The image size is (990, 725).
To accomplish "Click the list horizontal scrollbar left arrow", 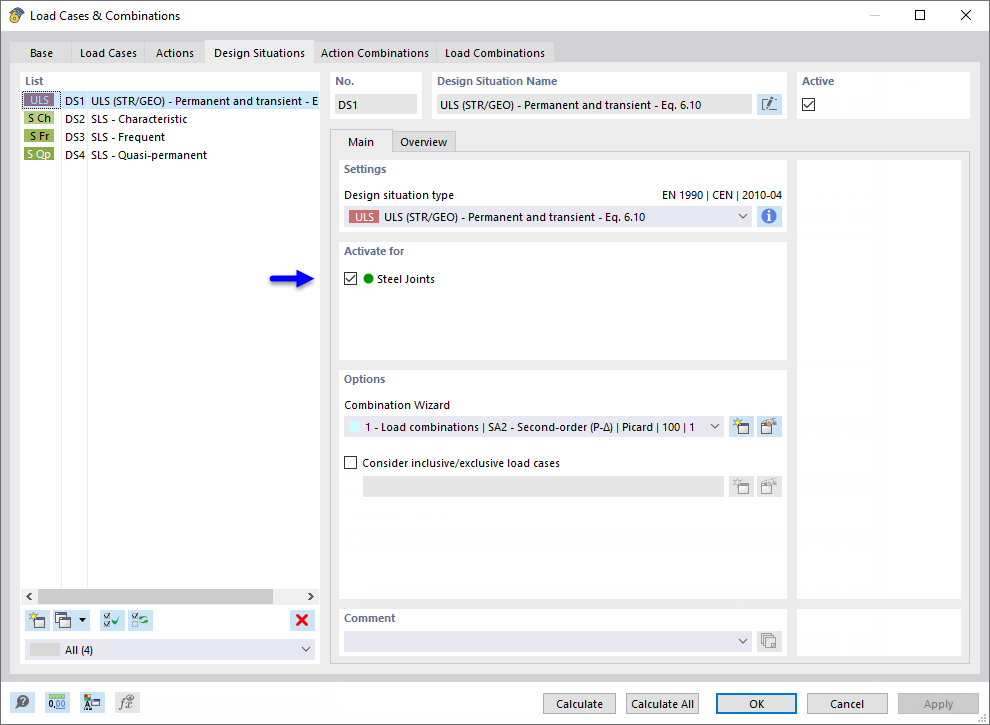I will 29,596.
